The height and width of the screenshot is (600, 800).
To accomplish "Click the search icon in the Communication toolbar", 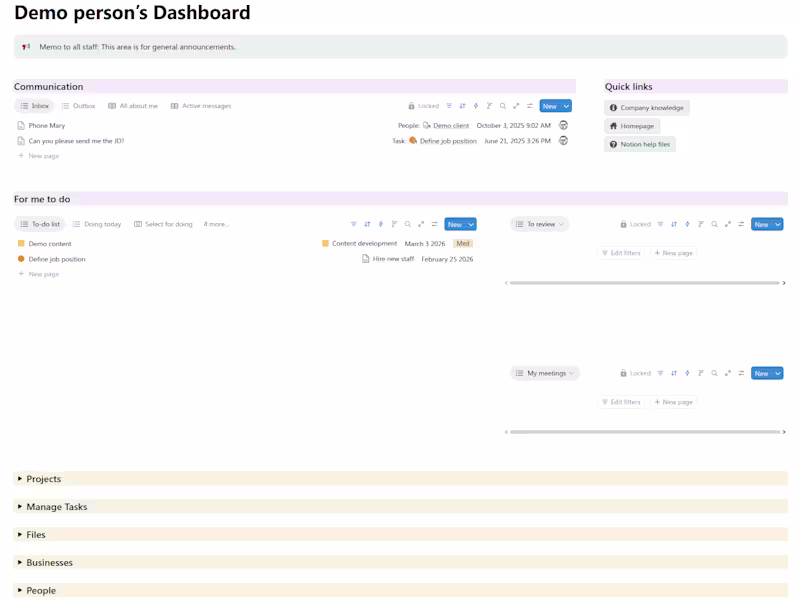I will click(503, 106).
